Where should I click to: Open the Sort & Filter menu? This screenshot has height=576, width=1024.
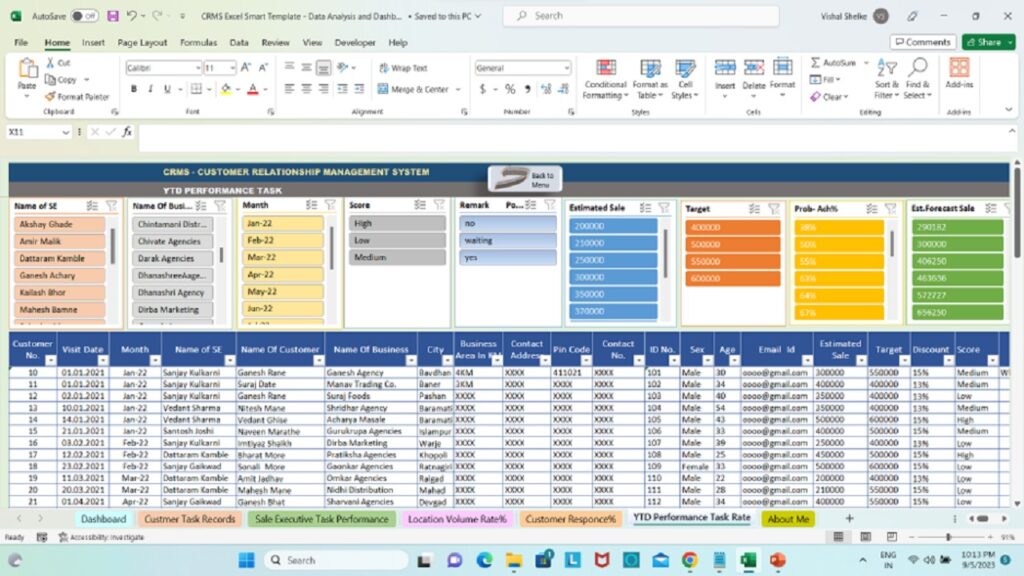click(x=887, y=78)
